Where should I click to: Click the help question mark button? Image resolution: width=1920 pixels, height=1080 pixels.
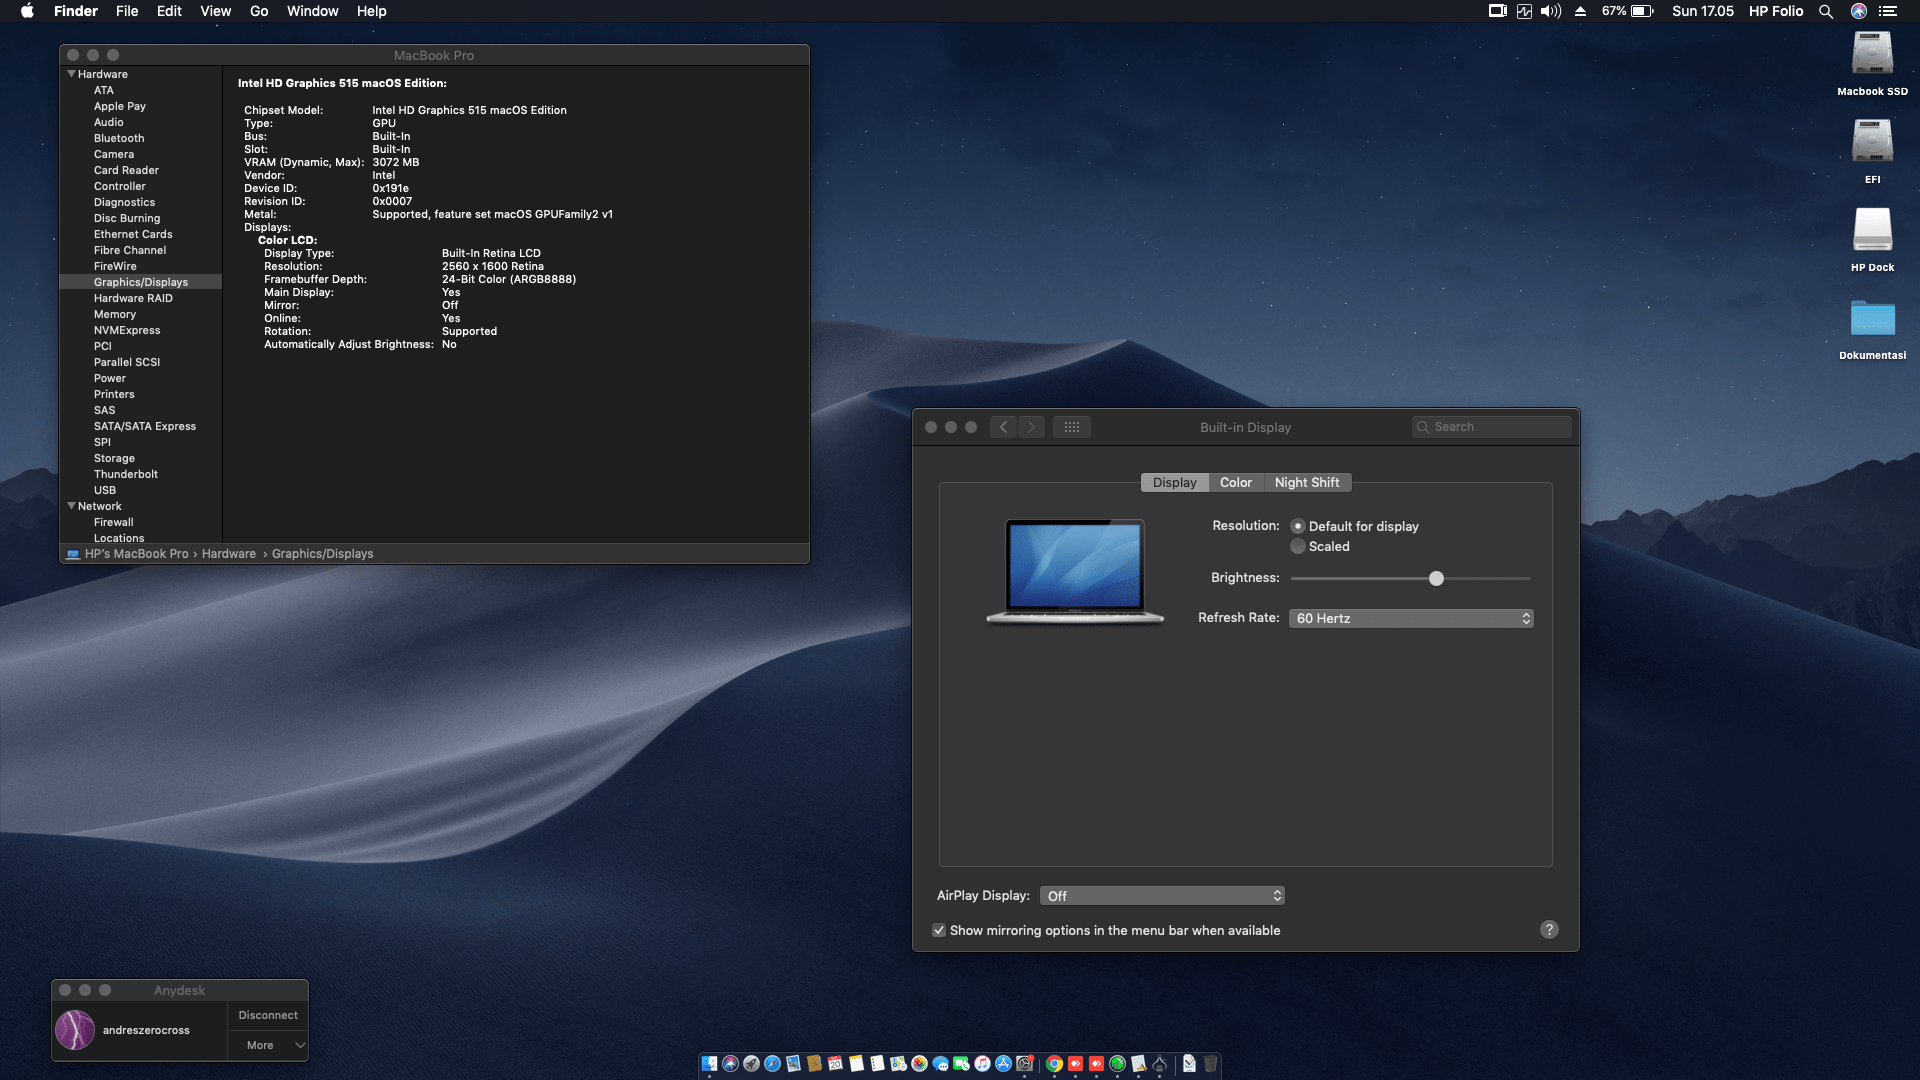click(1549, 929)
